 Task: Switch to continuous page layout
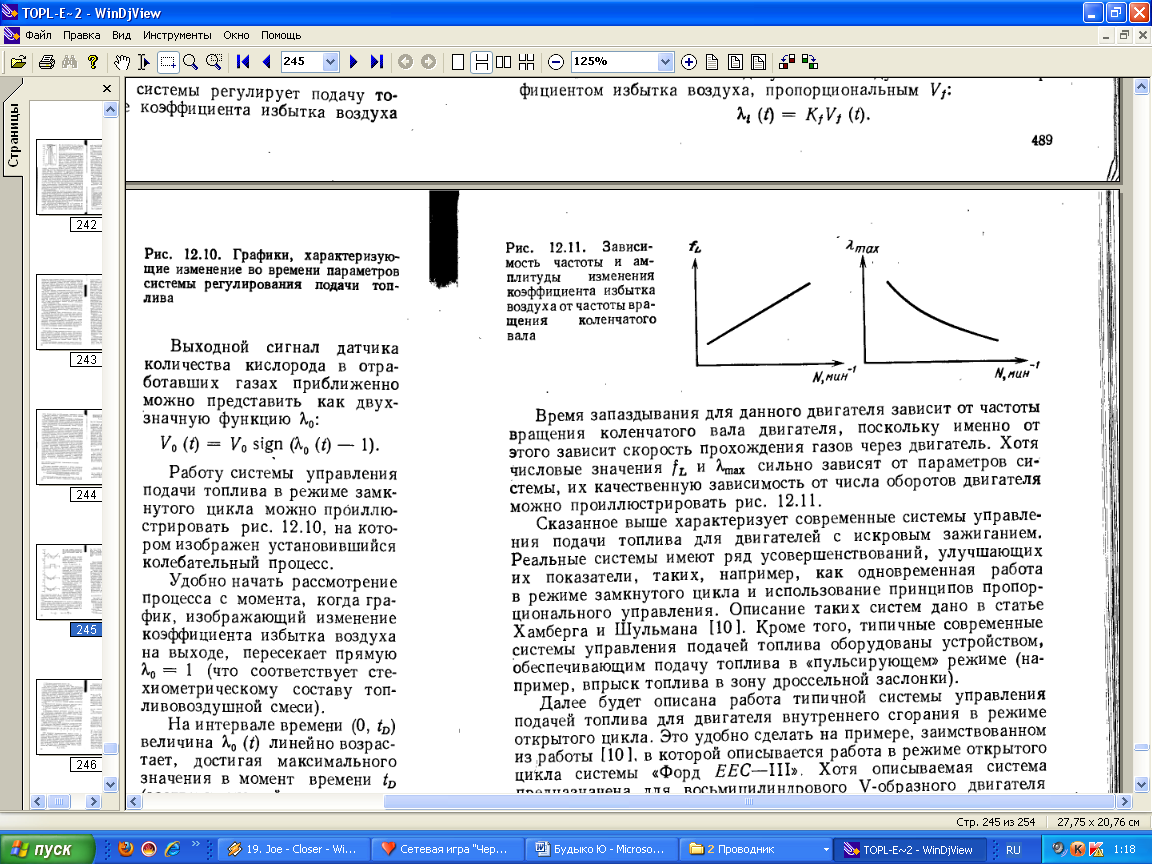point(480,62)
